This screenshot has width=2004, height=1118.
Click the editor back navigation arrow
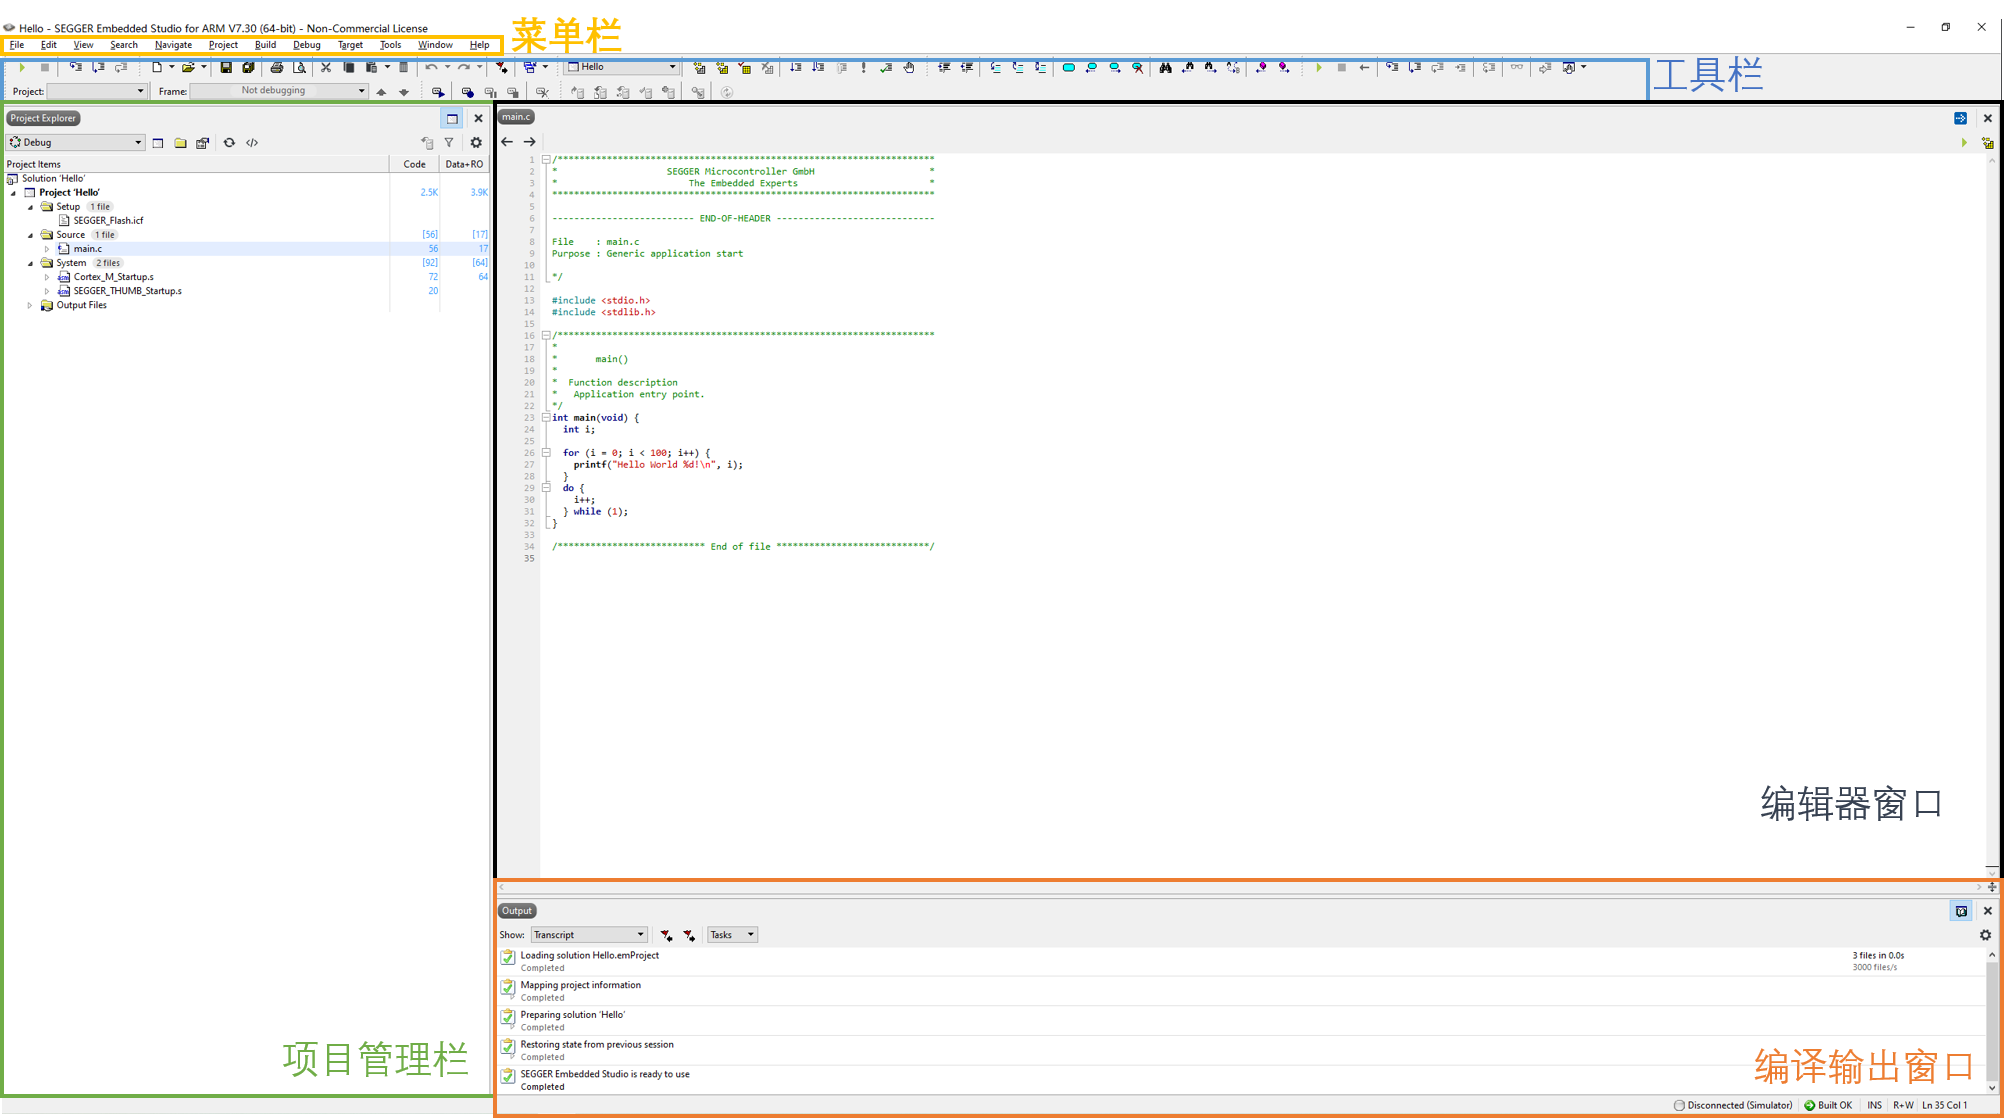tap(507, 142)
